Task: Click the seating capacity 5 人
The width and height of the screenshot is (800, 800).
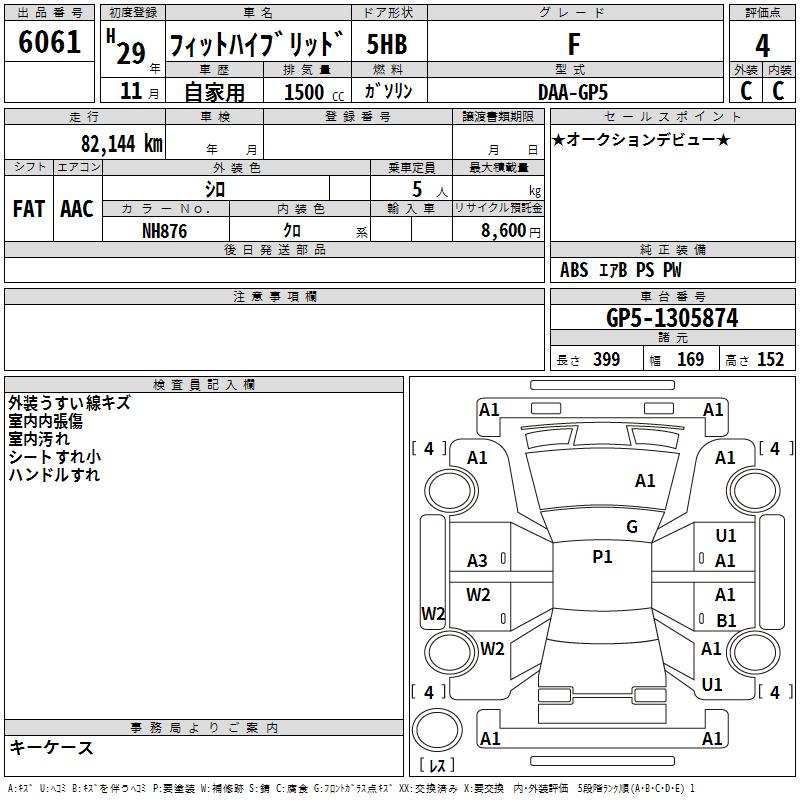Action: [430, 190]
